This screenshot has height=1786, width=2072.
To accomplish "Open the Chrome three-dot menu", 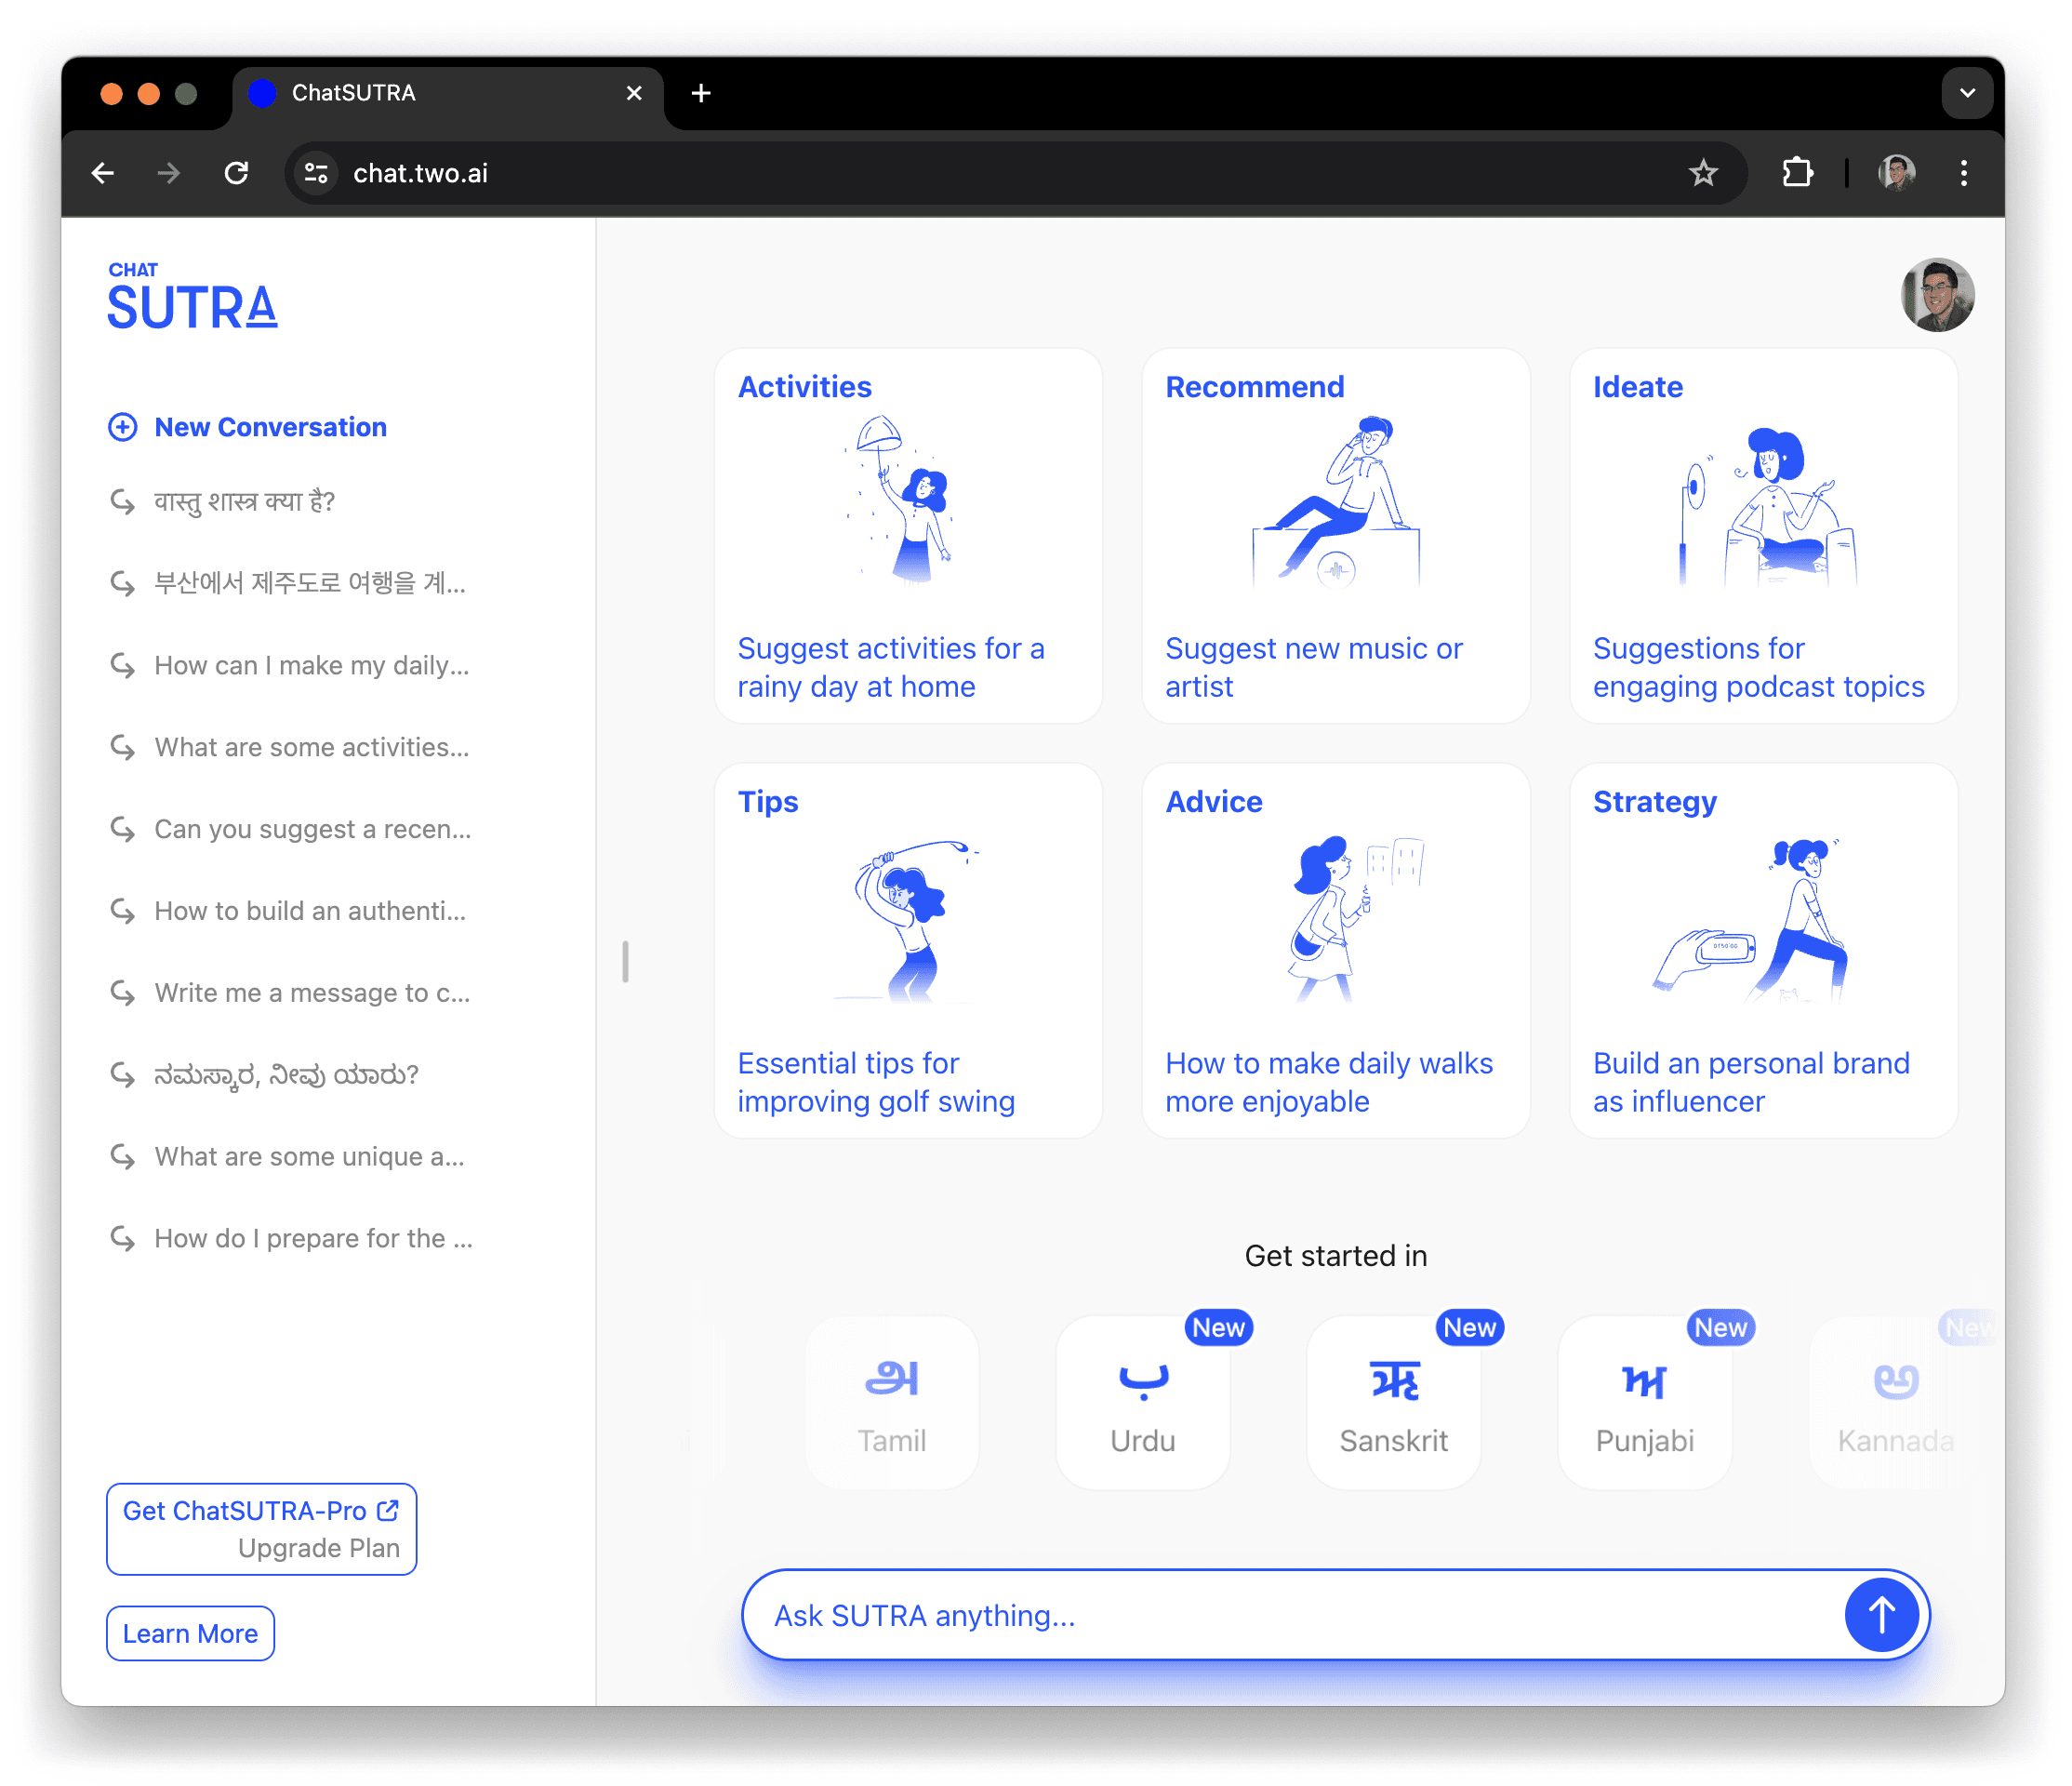I will [x=1963, y=173].
